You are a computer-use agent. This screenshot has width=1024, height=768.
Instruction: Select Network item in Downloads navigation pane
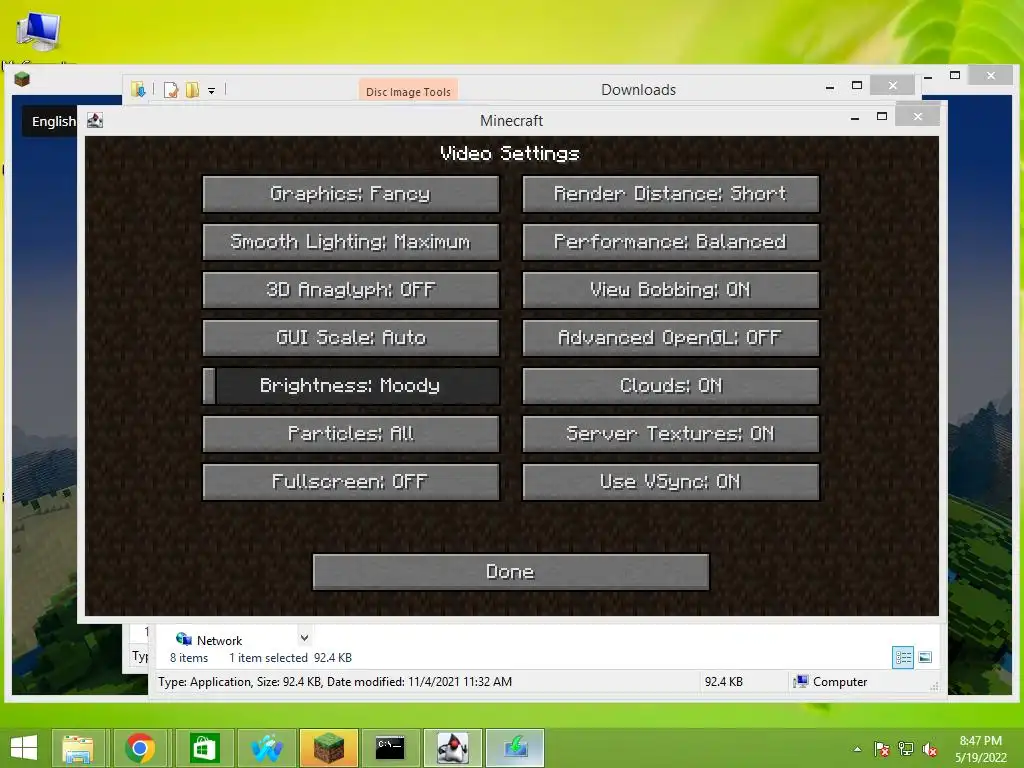pos(210,641)
